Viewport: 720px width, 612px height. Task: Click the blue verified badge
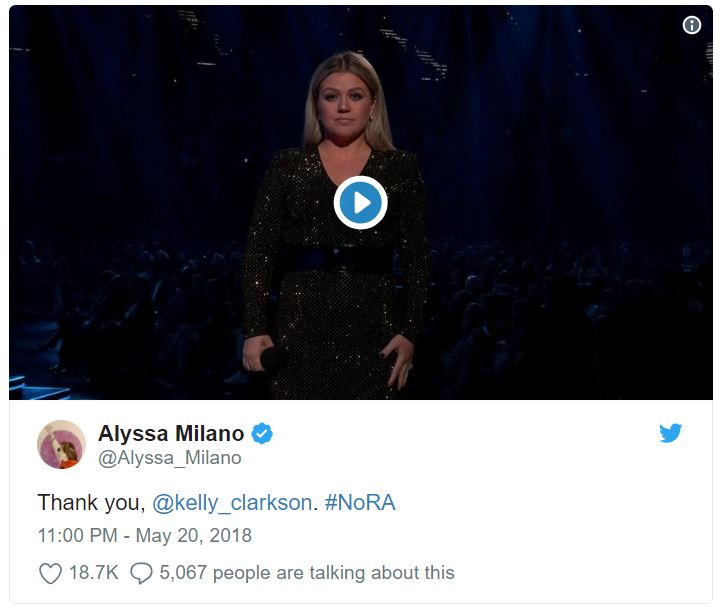point(262,433)
